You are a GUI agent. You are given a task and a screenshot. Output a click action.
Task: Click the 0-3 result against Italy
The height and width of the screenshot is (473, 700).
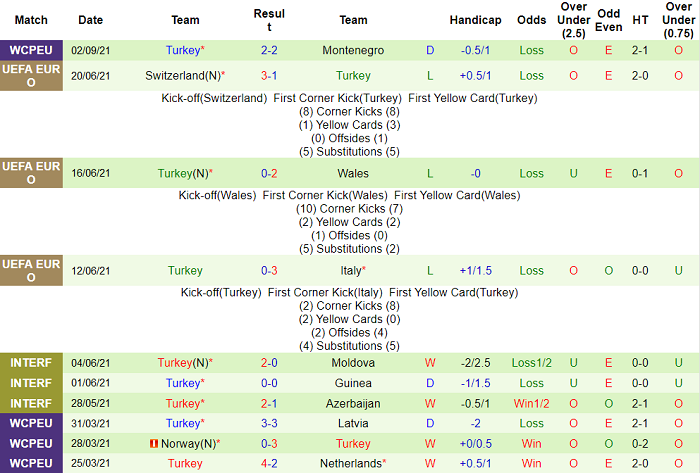269,270
